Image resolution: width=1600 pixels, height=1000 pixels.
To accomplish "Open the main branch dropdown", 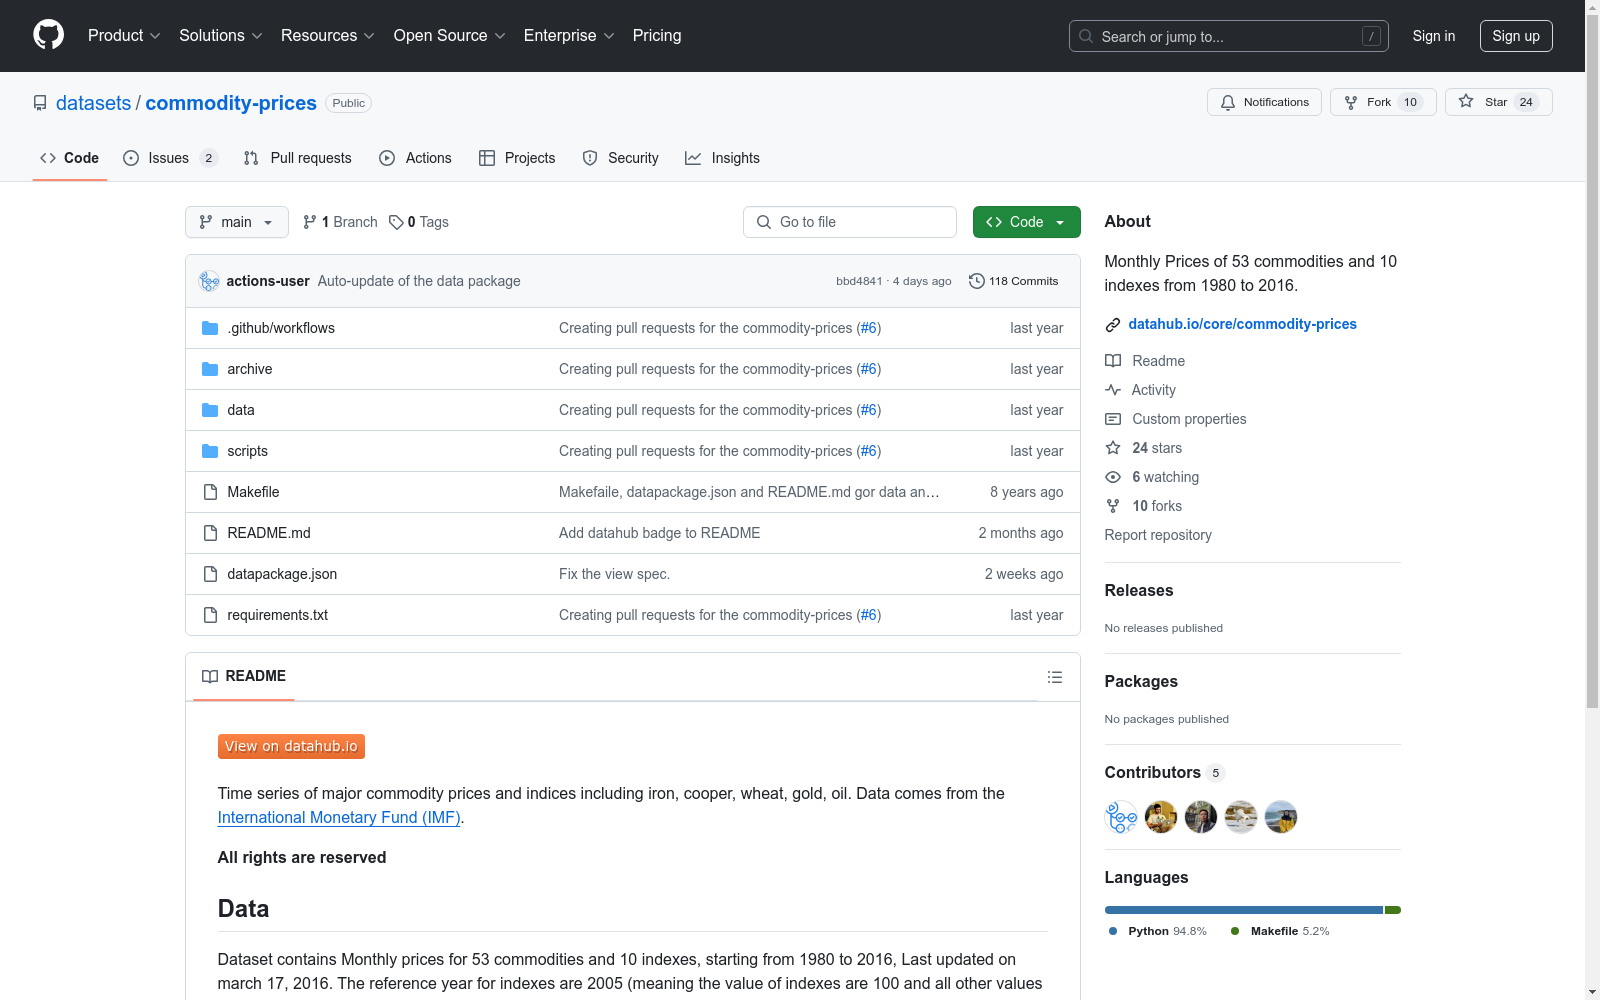I will point(237,222).
